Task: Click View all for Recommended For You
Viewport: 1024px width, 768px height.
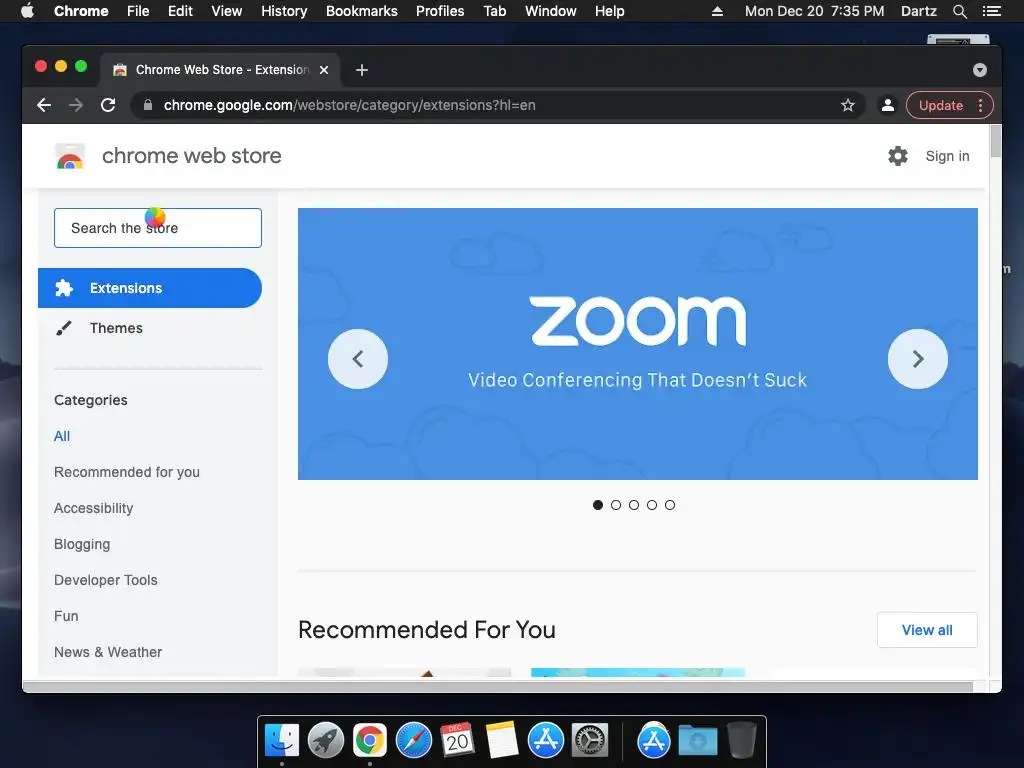Action: (927, 630)
